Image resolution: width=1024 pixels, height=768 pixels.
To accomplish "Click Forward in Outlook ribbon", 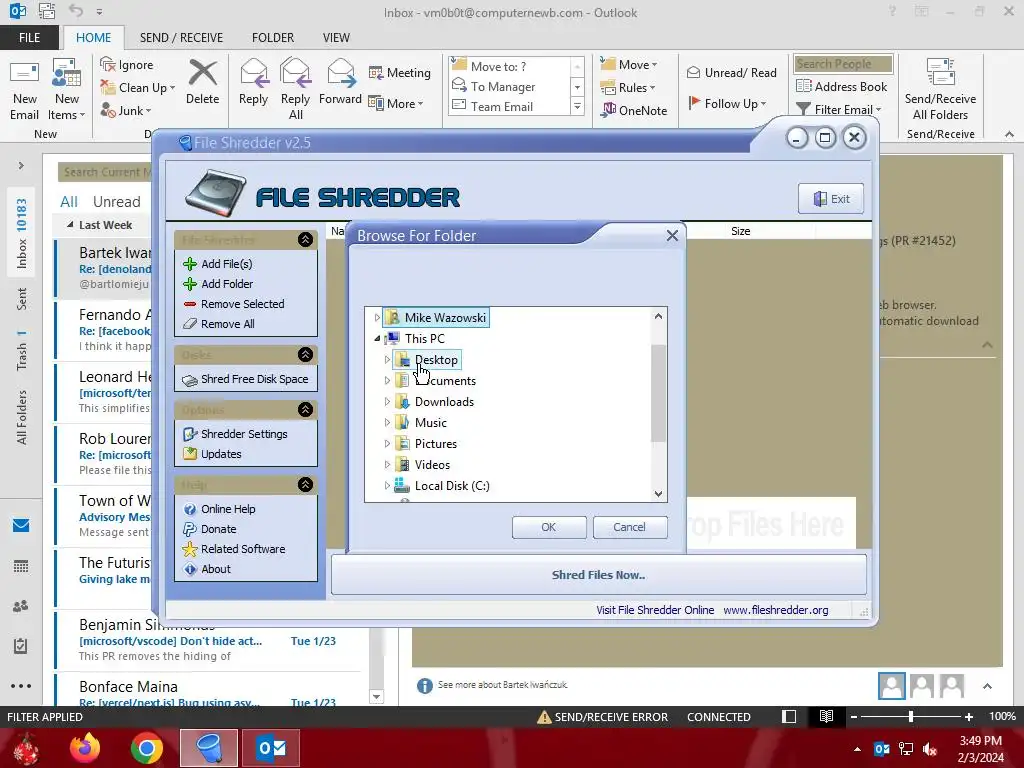I will [x=340, y=82].
